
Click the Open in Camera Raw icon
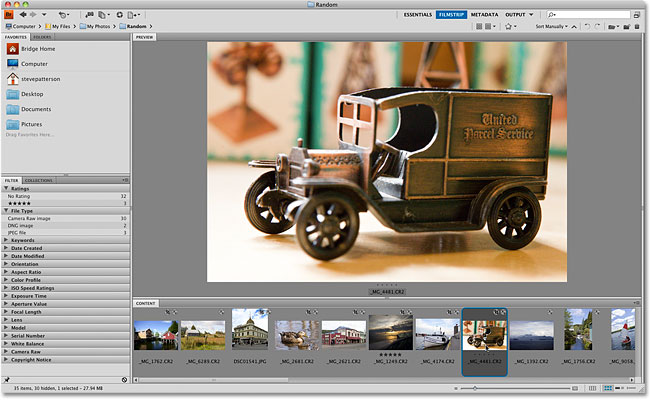(119, 15)
